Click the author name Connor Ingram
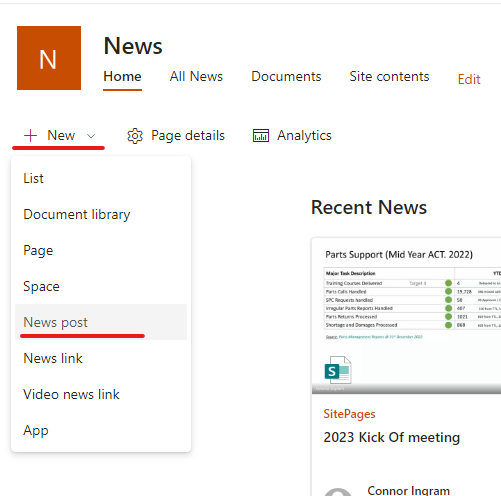The width and height of the screenshot is (501, 496). (409, 490)
